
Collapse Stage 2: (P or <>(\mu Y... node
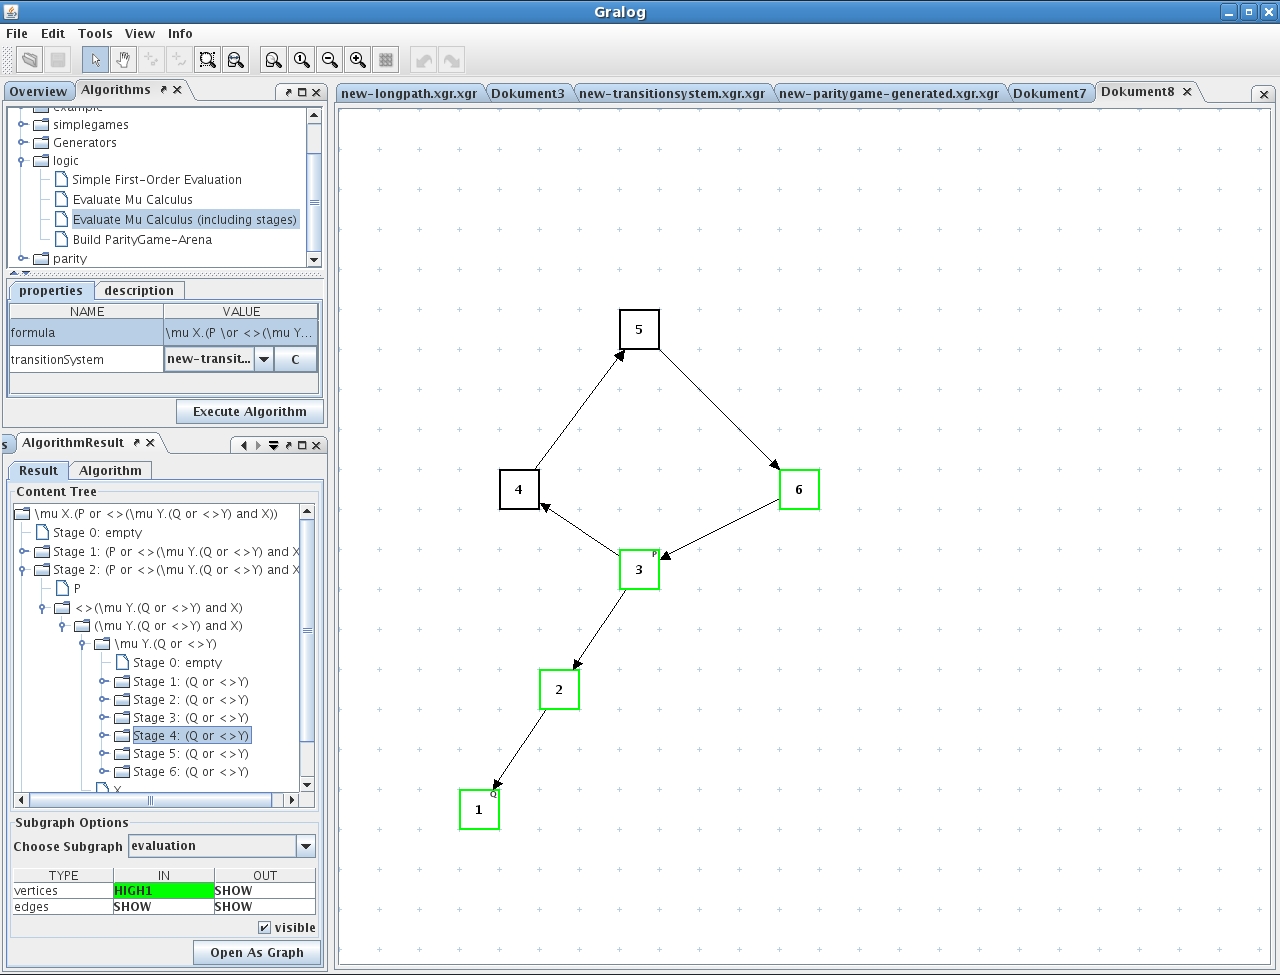(x=23, y=570)
